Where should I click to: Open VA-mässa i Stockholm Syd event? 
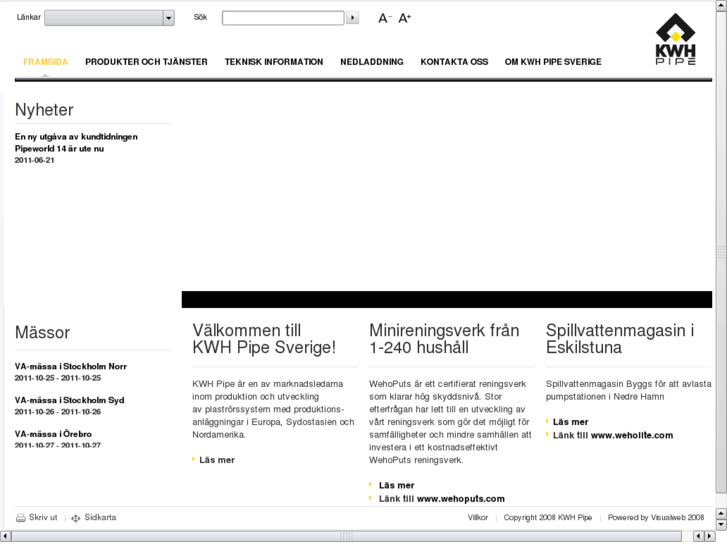pos(69,400)
